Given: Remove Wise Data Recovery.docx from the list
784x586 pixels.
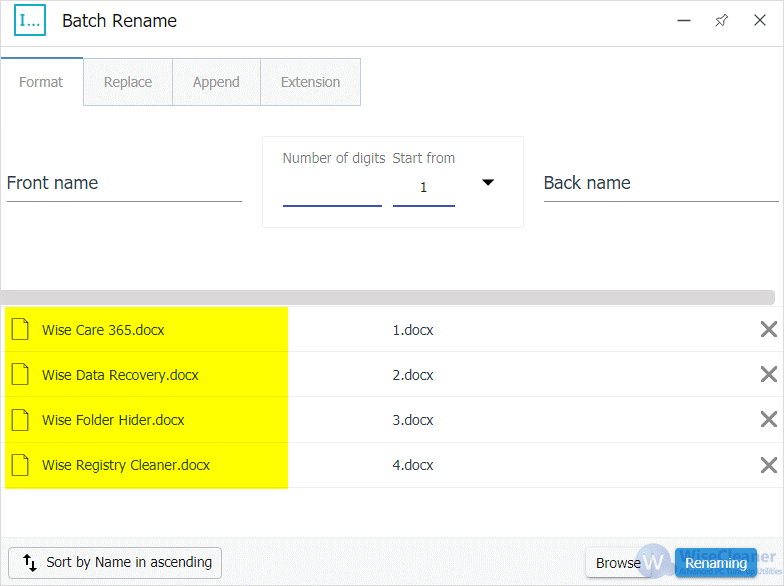Looking at the screenshot, I should [x=768, y=374].
